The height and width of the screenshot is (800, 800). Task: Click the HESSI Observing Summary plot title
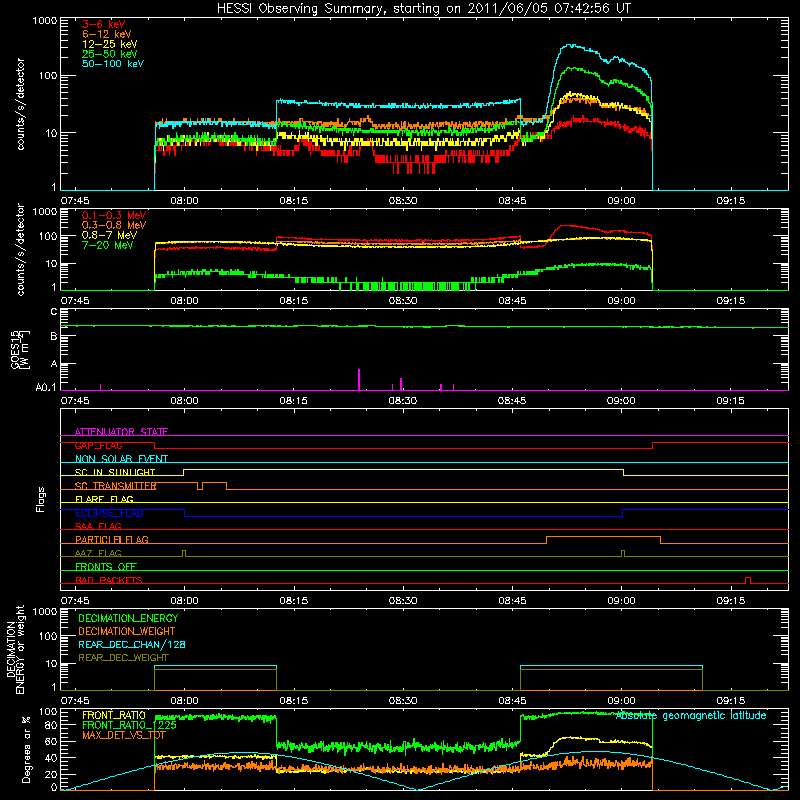pyautogui.click(x=424, y=9)
